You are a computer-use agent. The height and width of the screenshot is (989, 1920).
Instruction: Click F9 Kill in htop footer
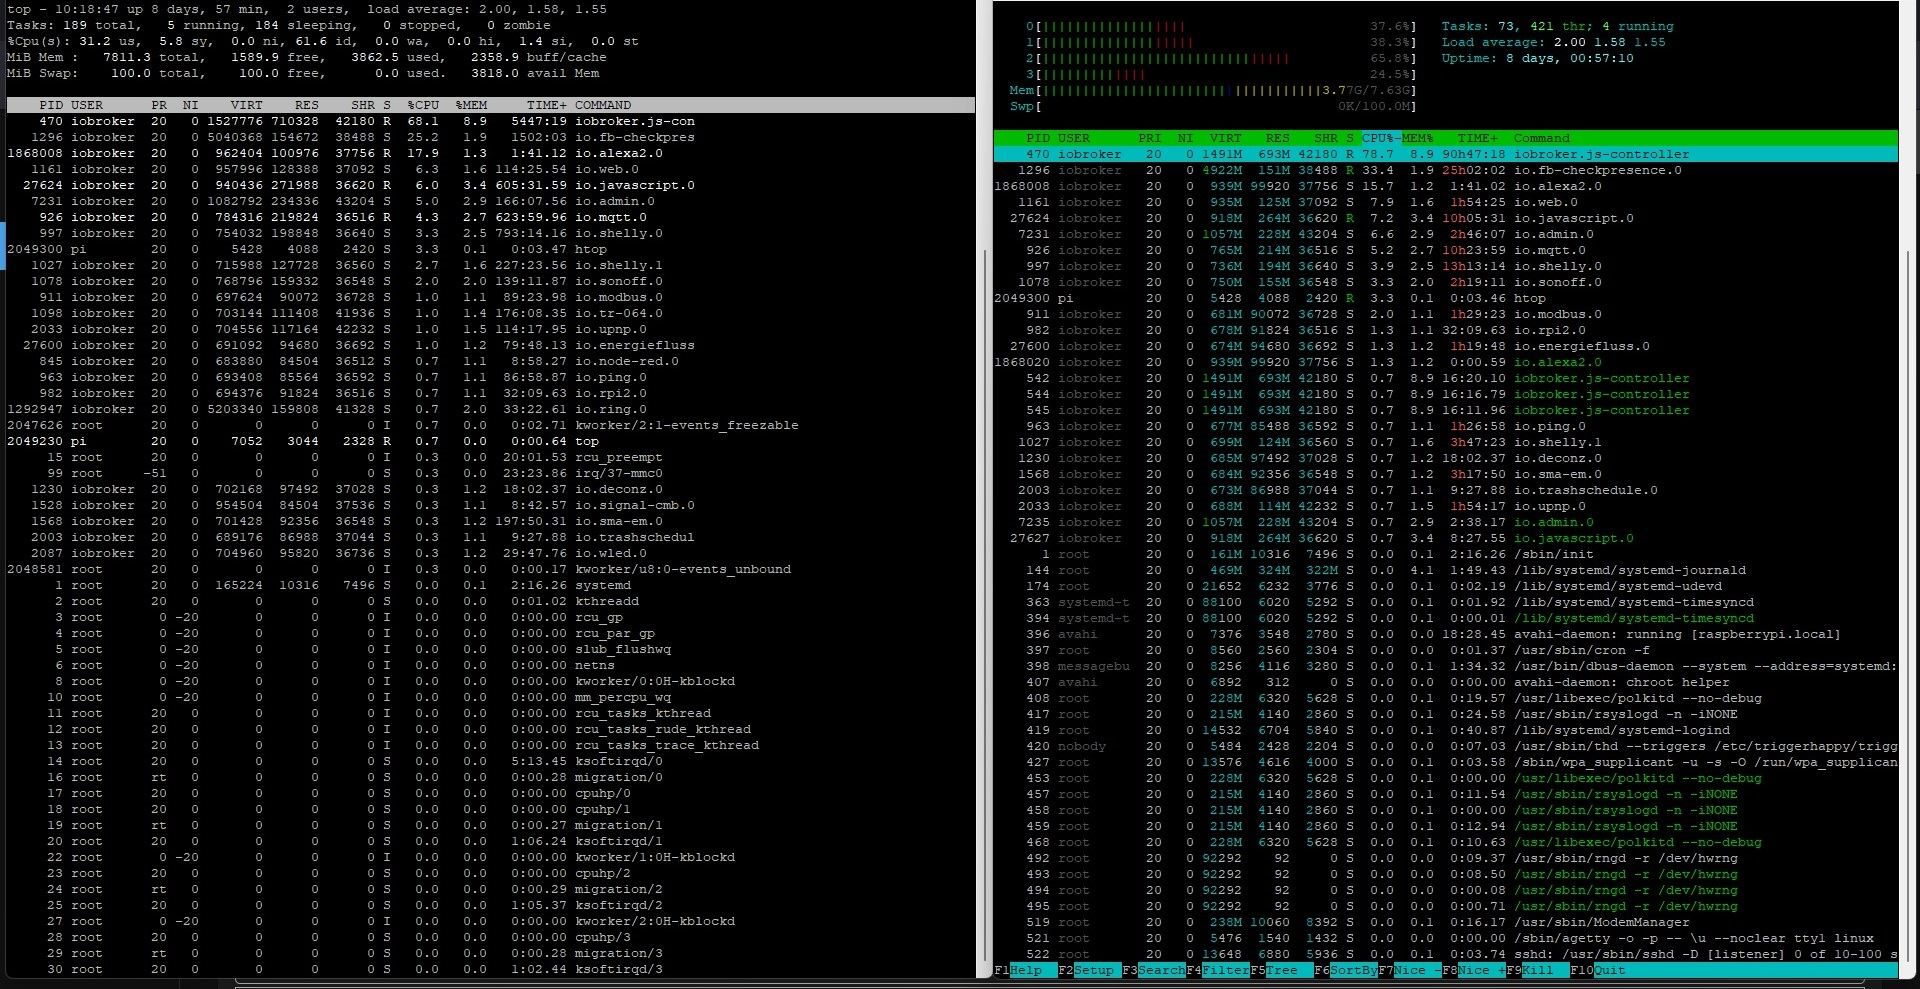click(x=1538, y=970)
